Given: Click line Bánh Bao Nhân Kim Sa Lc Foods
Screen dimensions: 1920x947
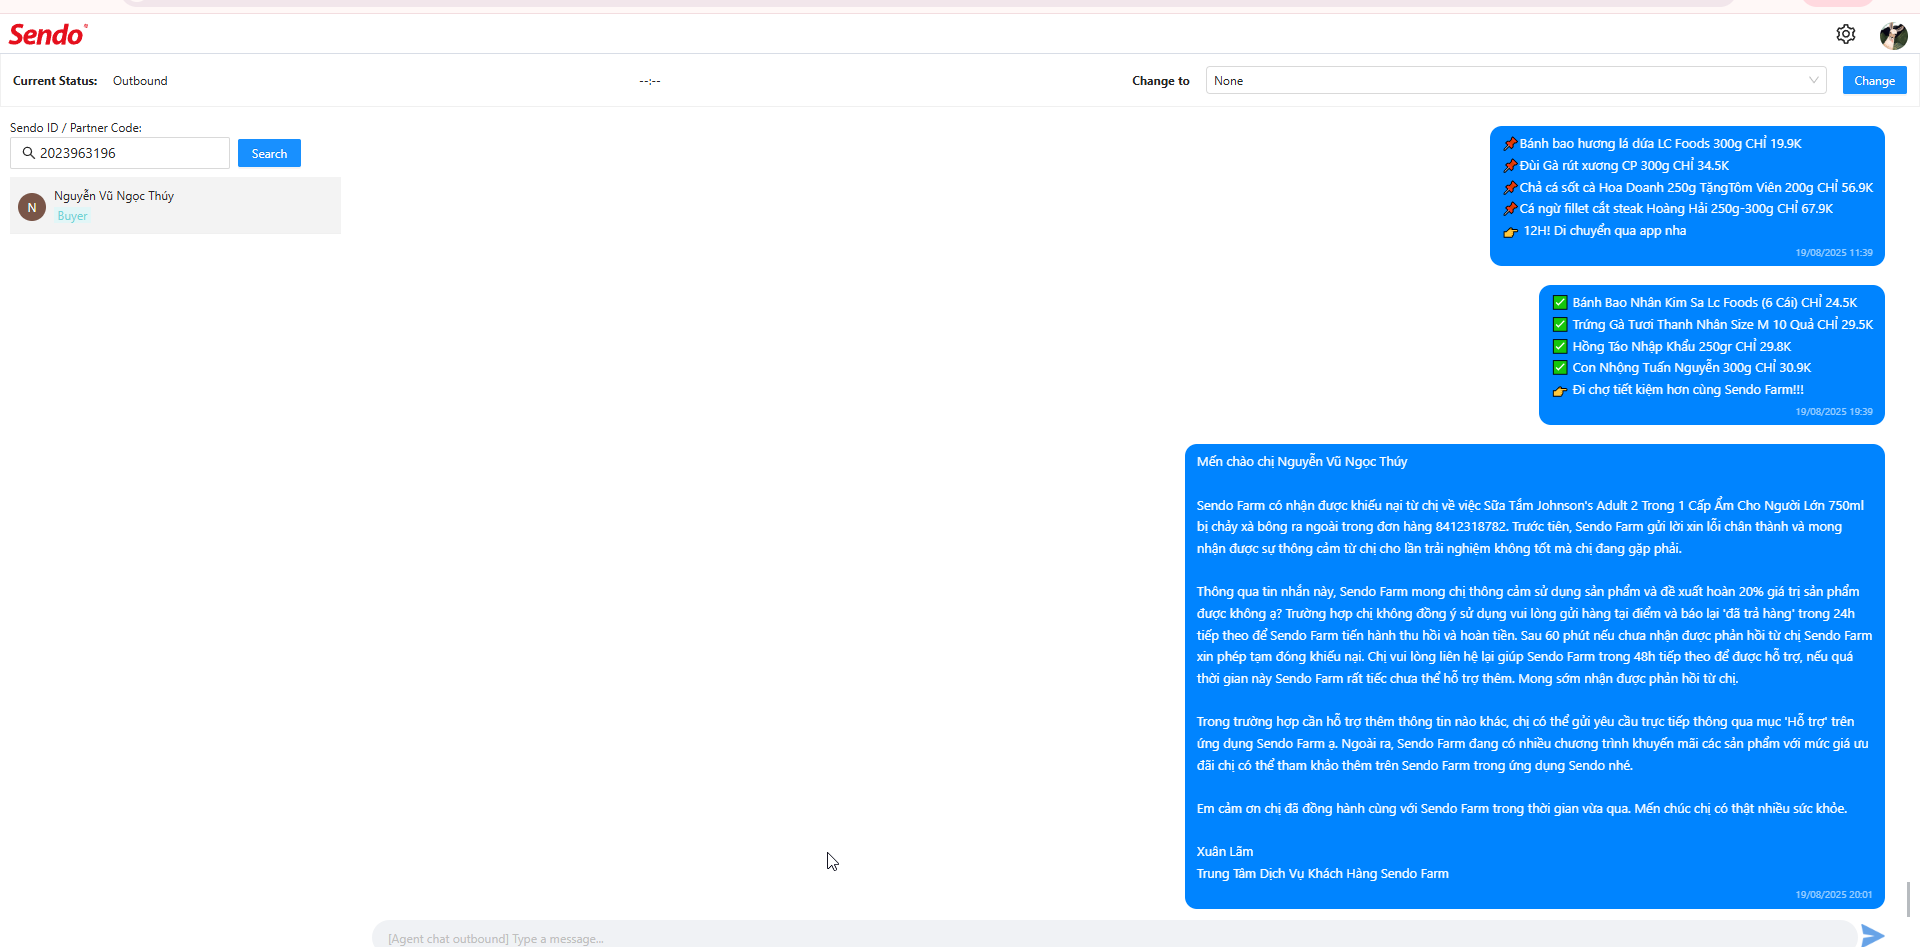Looking at the screenshot, I should point(1705,303).
